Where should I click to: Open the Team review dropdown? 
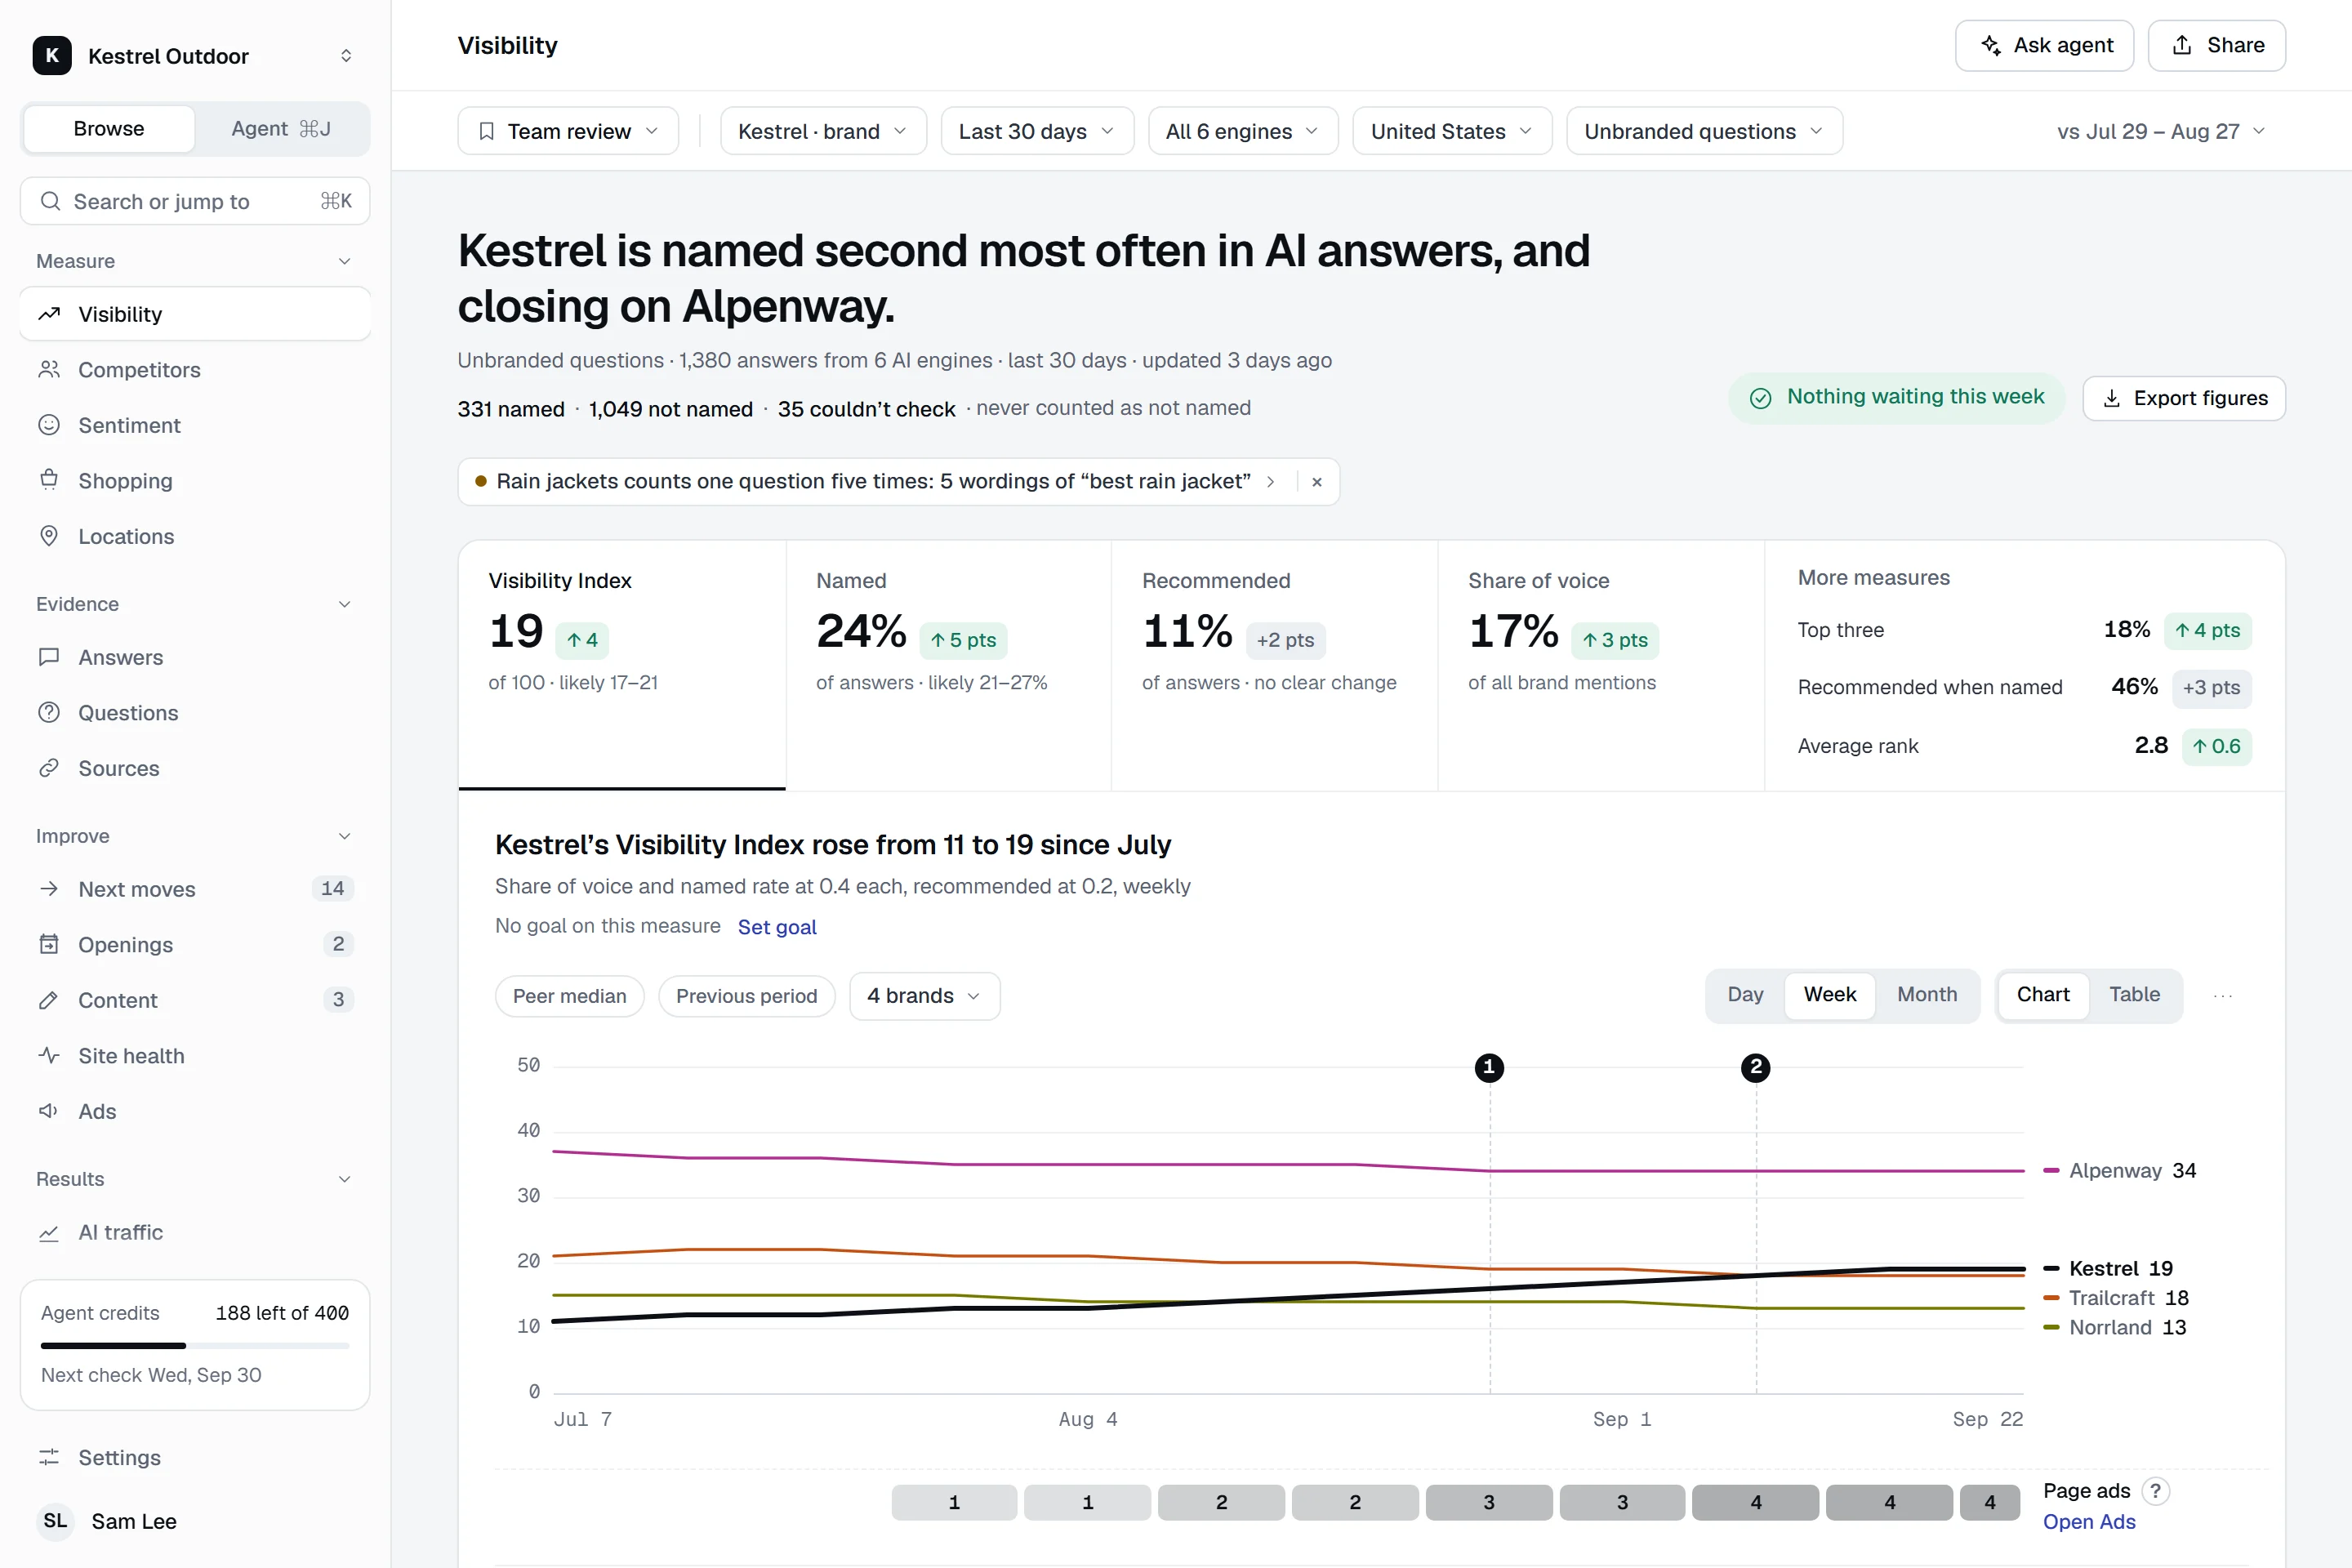pyautogui.click(x=568, y=131)
